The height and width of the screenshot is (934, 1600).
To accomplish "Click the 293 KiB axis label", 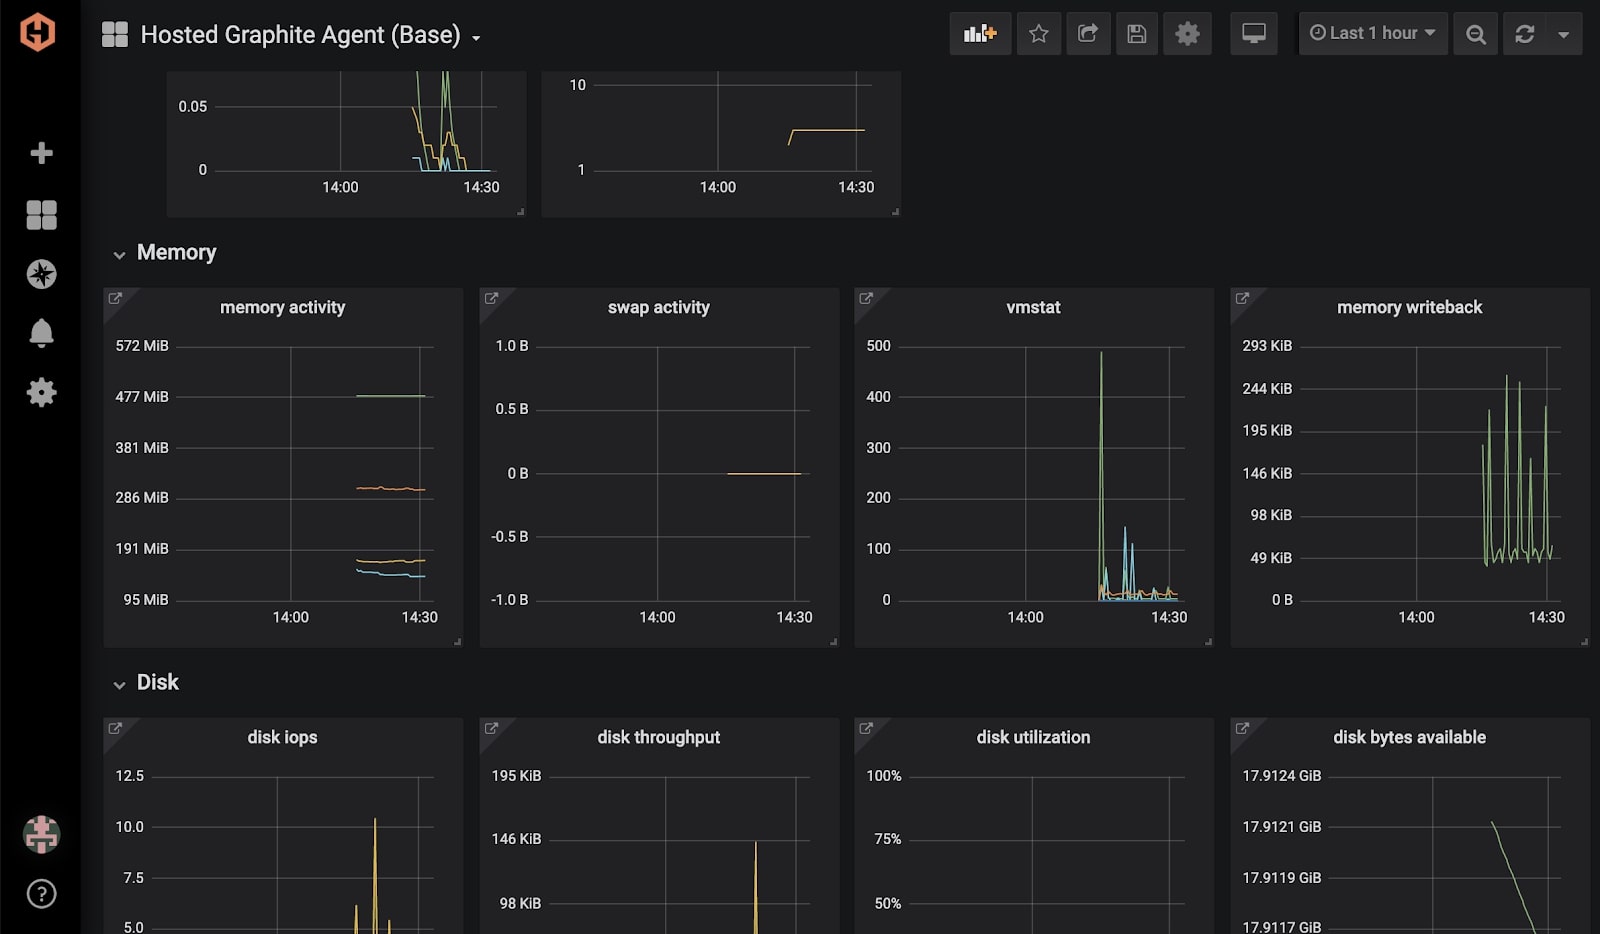I will click(x=1267, y=346).
